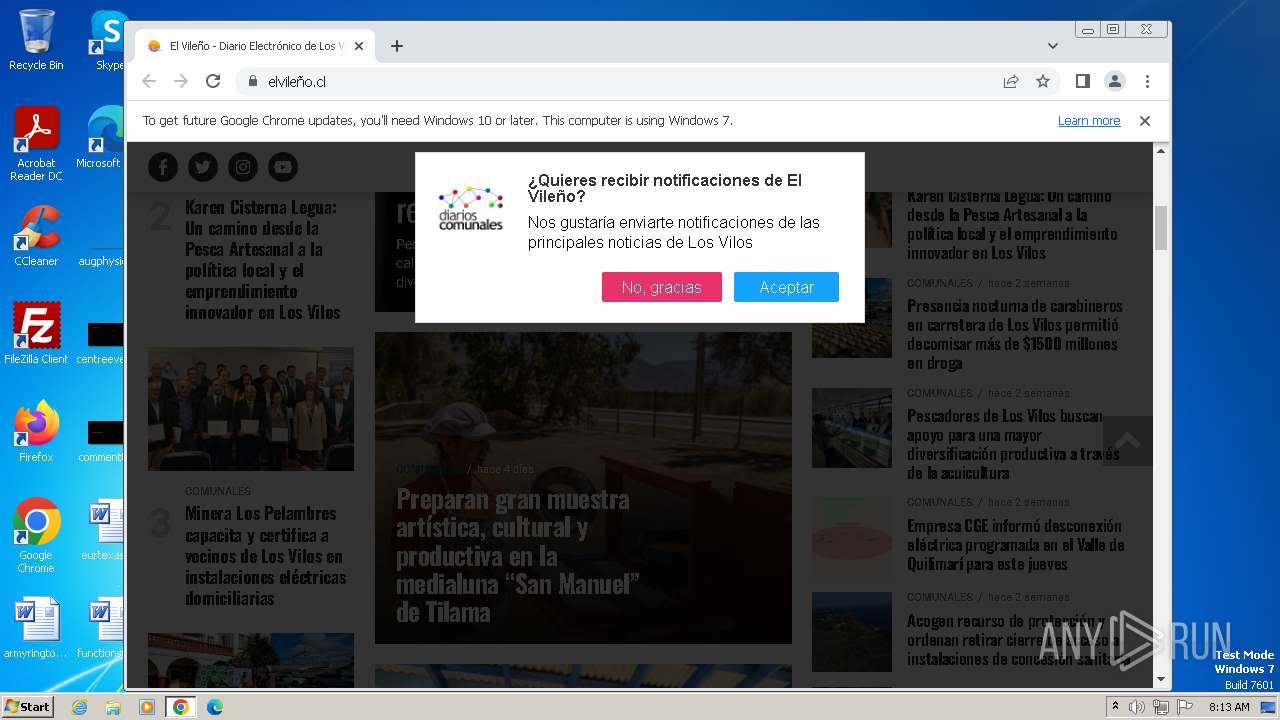Open Google Chrome desktop icon
This screenshot has height=720, width=1280.
click(x=36, y=536)
